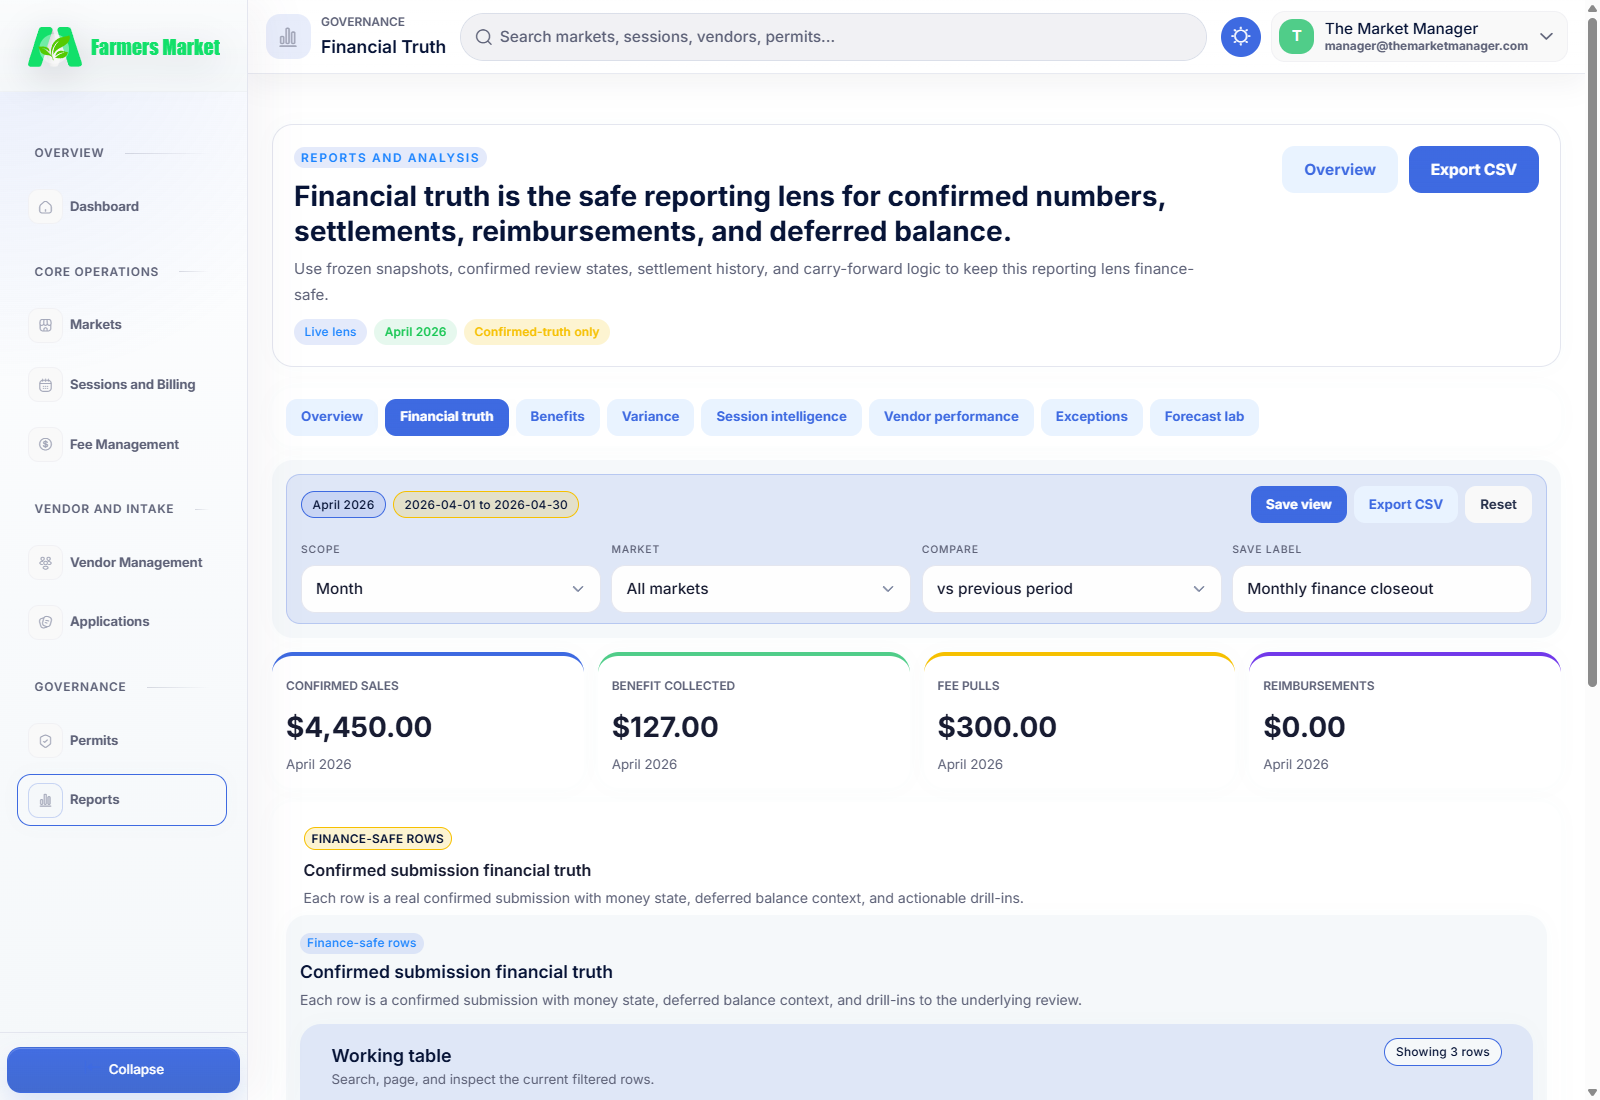
Task: Open the settings gear next to the search bar
Action: click(x=1241, y=36)
